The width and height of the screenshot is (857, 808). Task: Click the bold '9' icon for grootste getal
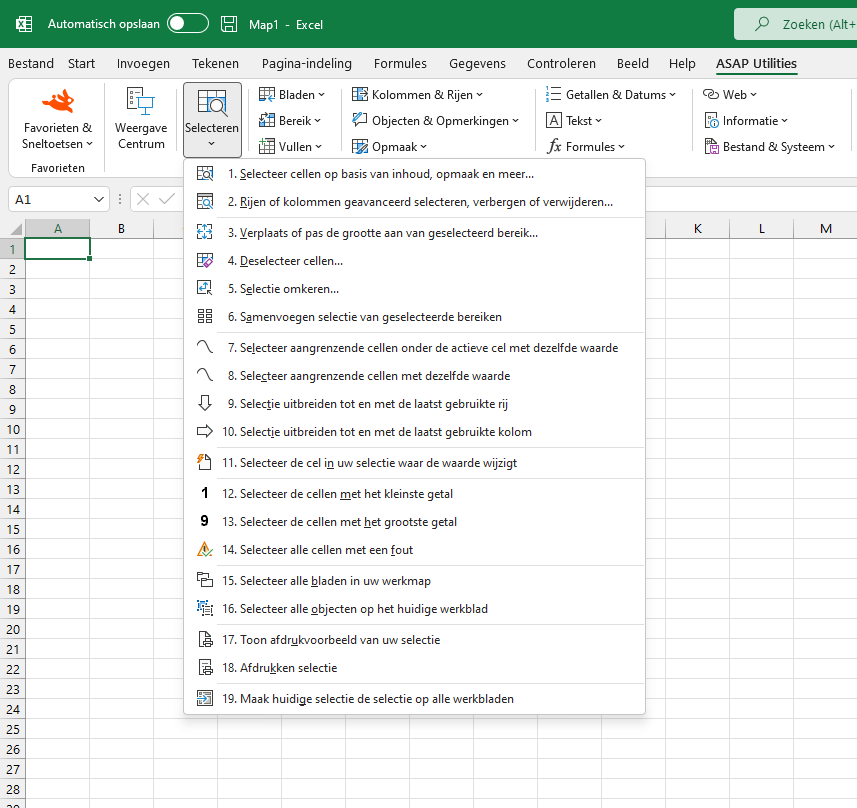pyautogui.click(x=205, y=521)
